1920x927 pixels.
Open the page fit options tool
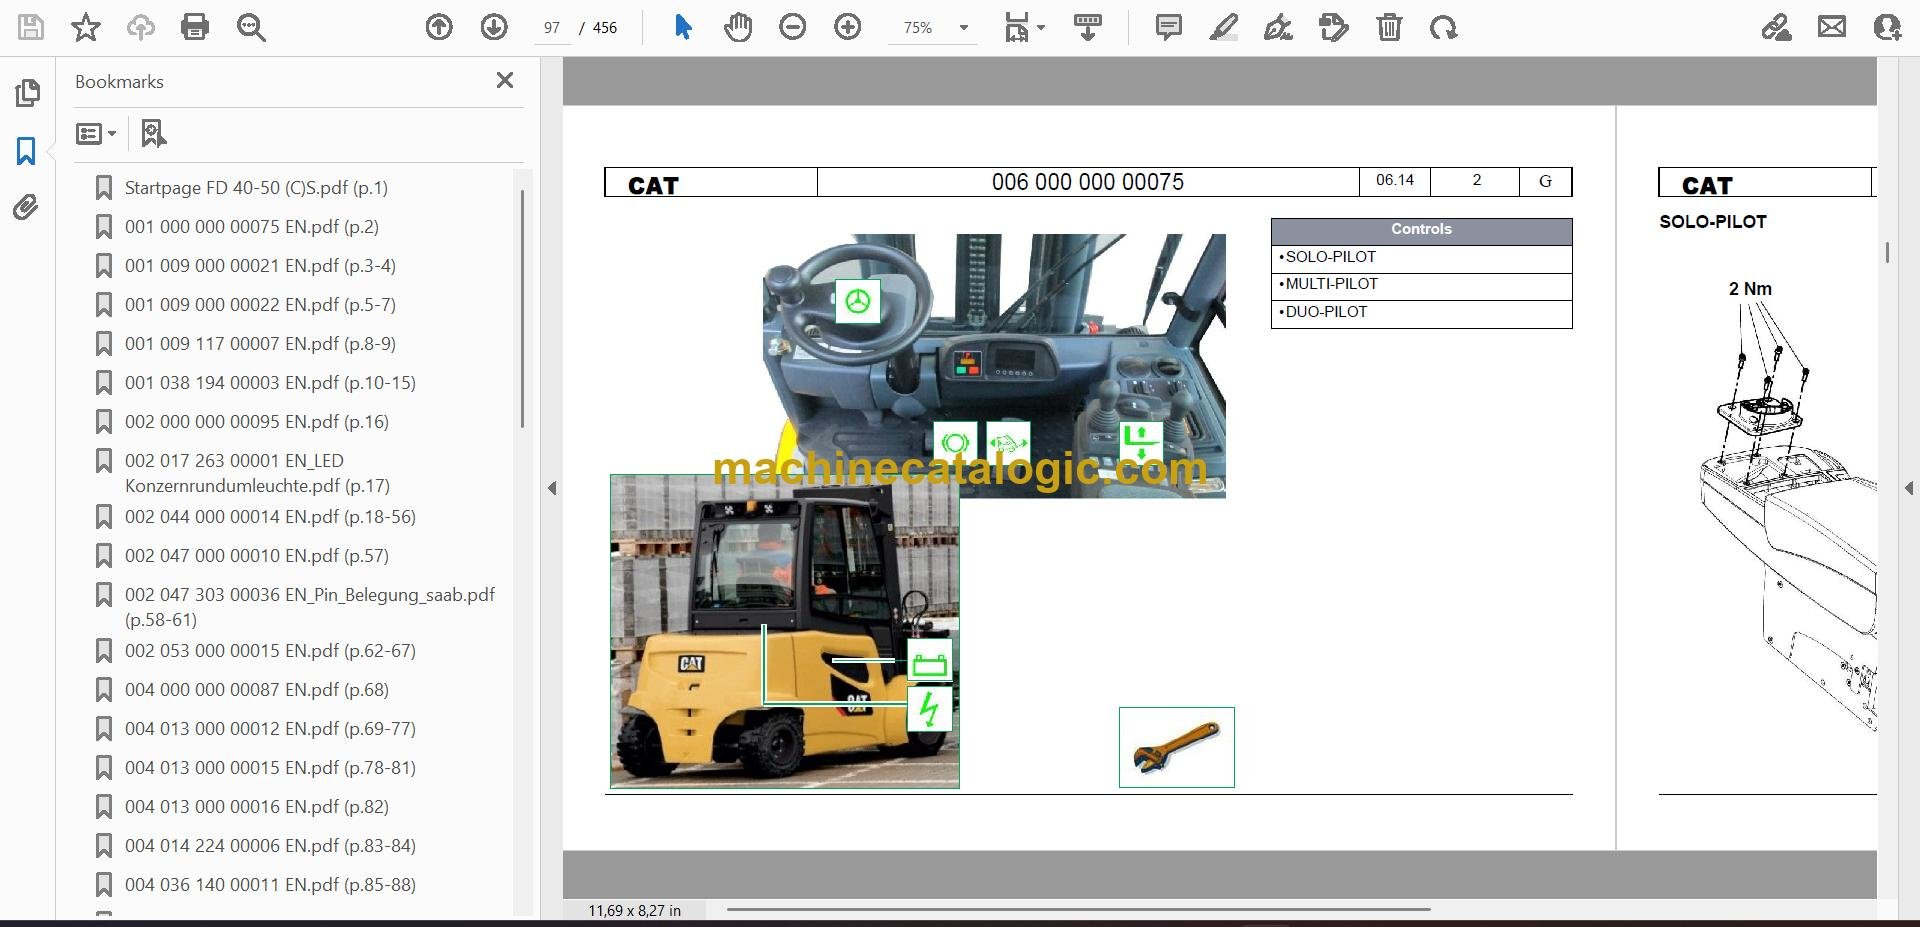pos(1024,27)
